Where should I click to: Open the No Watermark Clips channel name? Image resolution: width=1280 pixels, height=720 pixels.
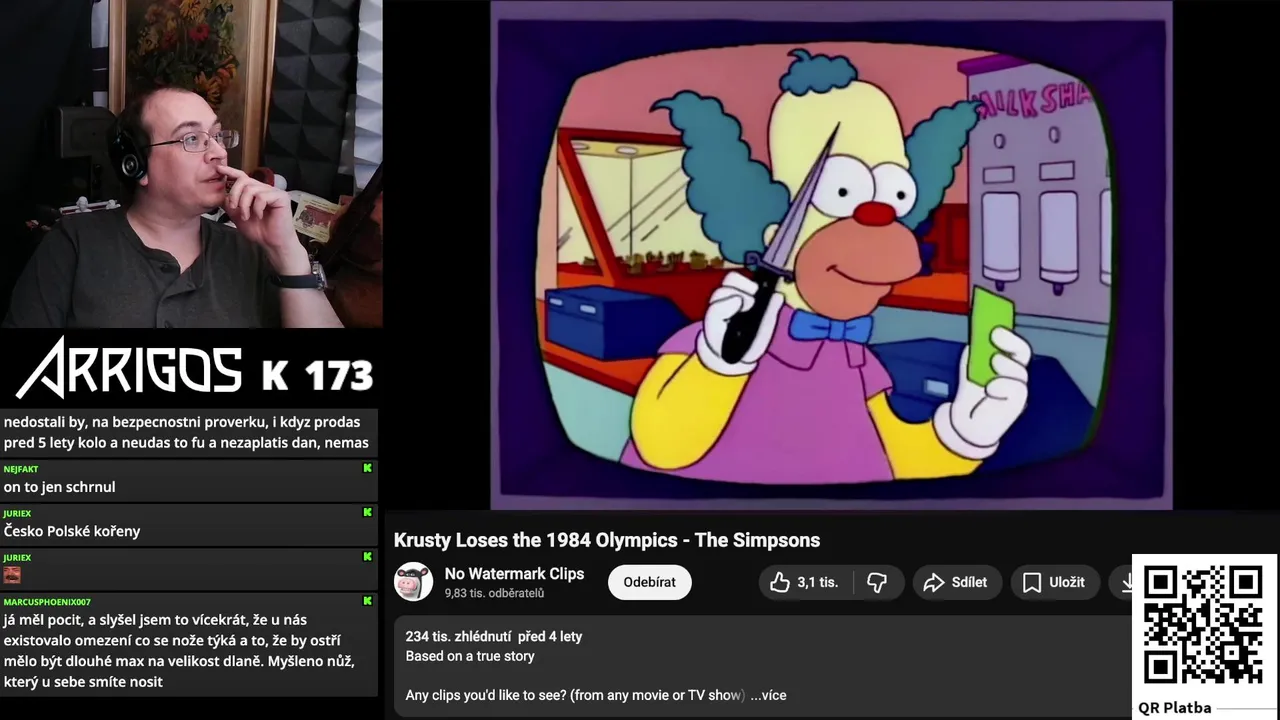point(514,574)
